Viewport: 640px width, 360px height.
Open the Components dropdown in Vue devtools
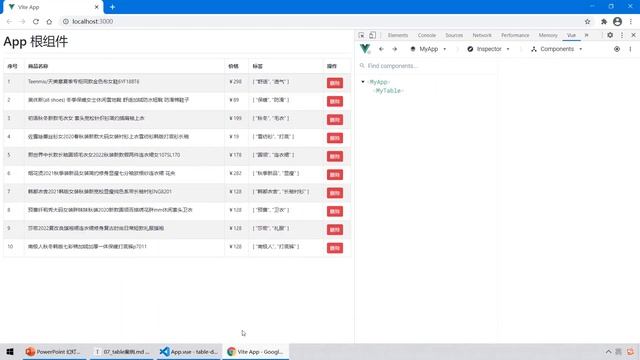(557, 49)
